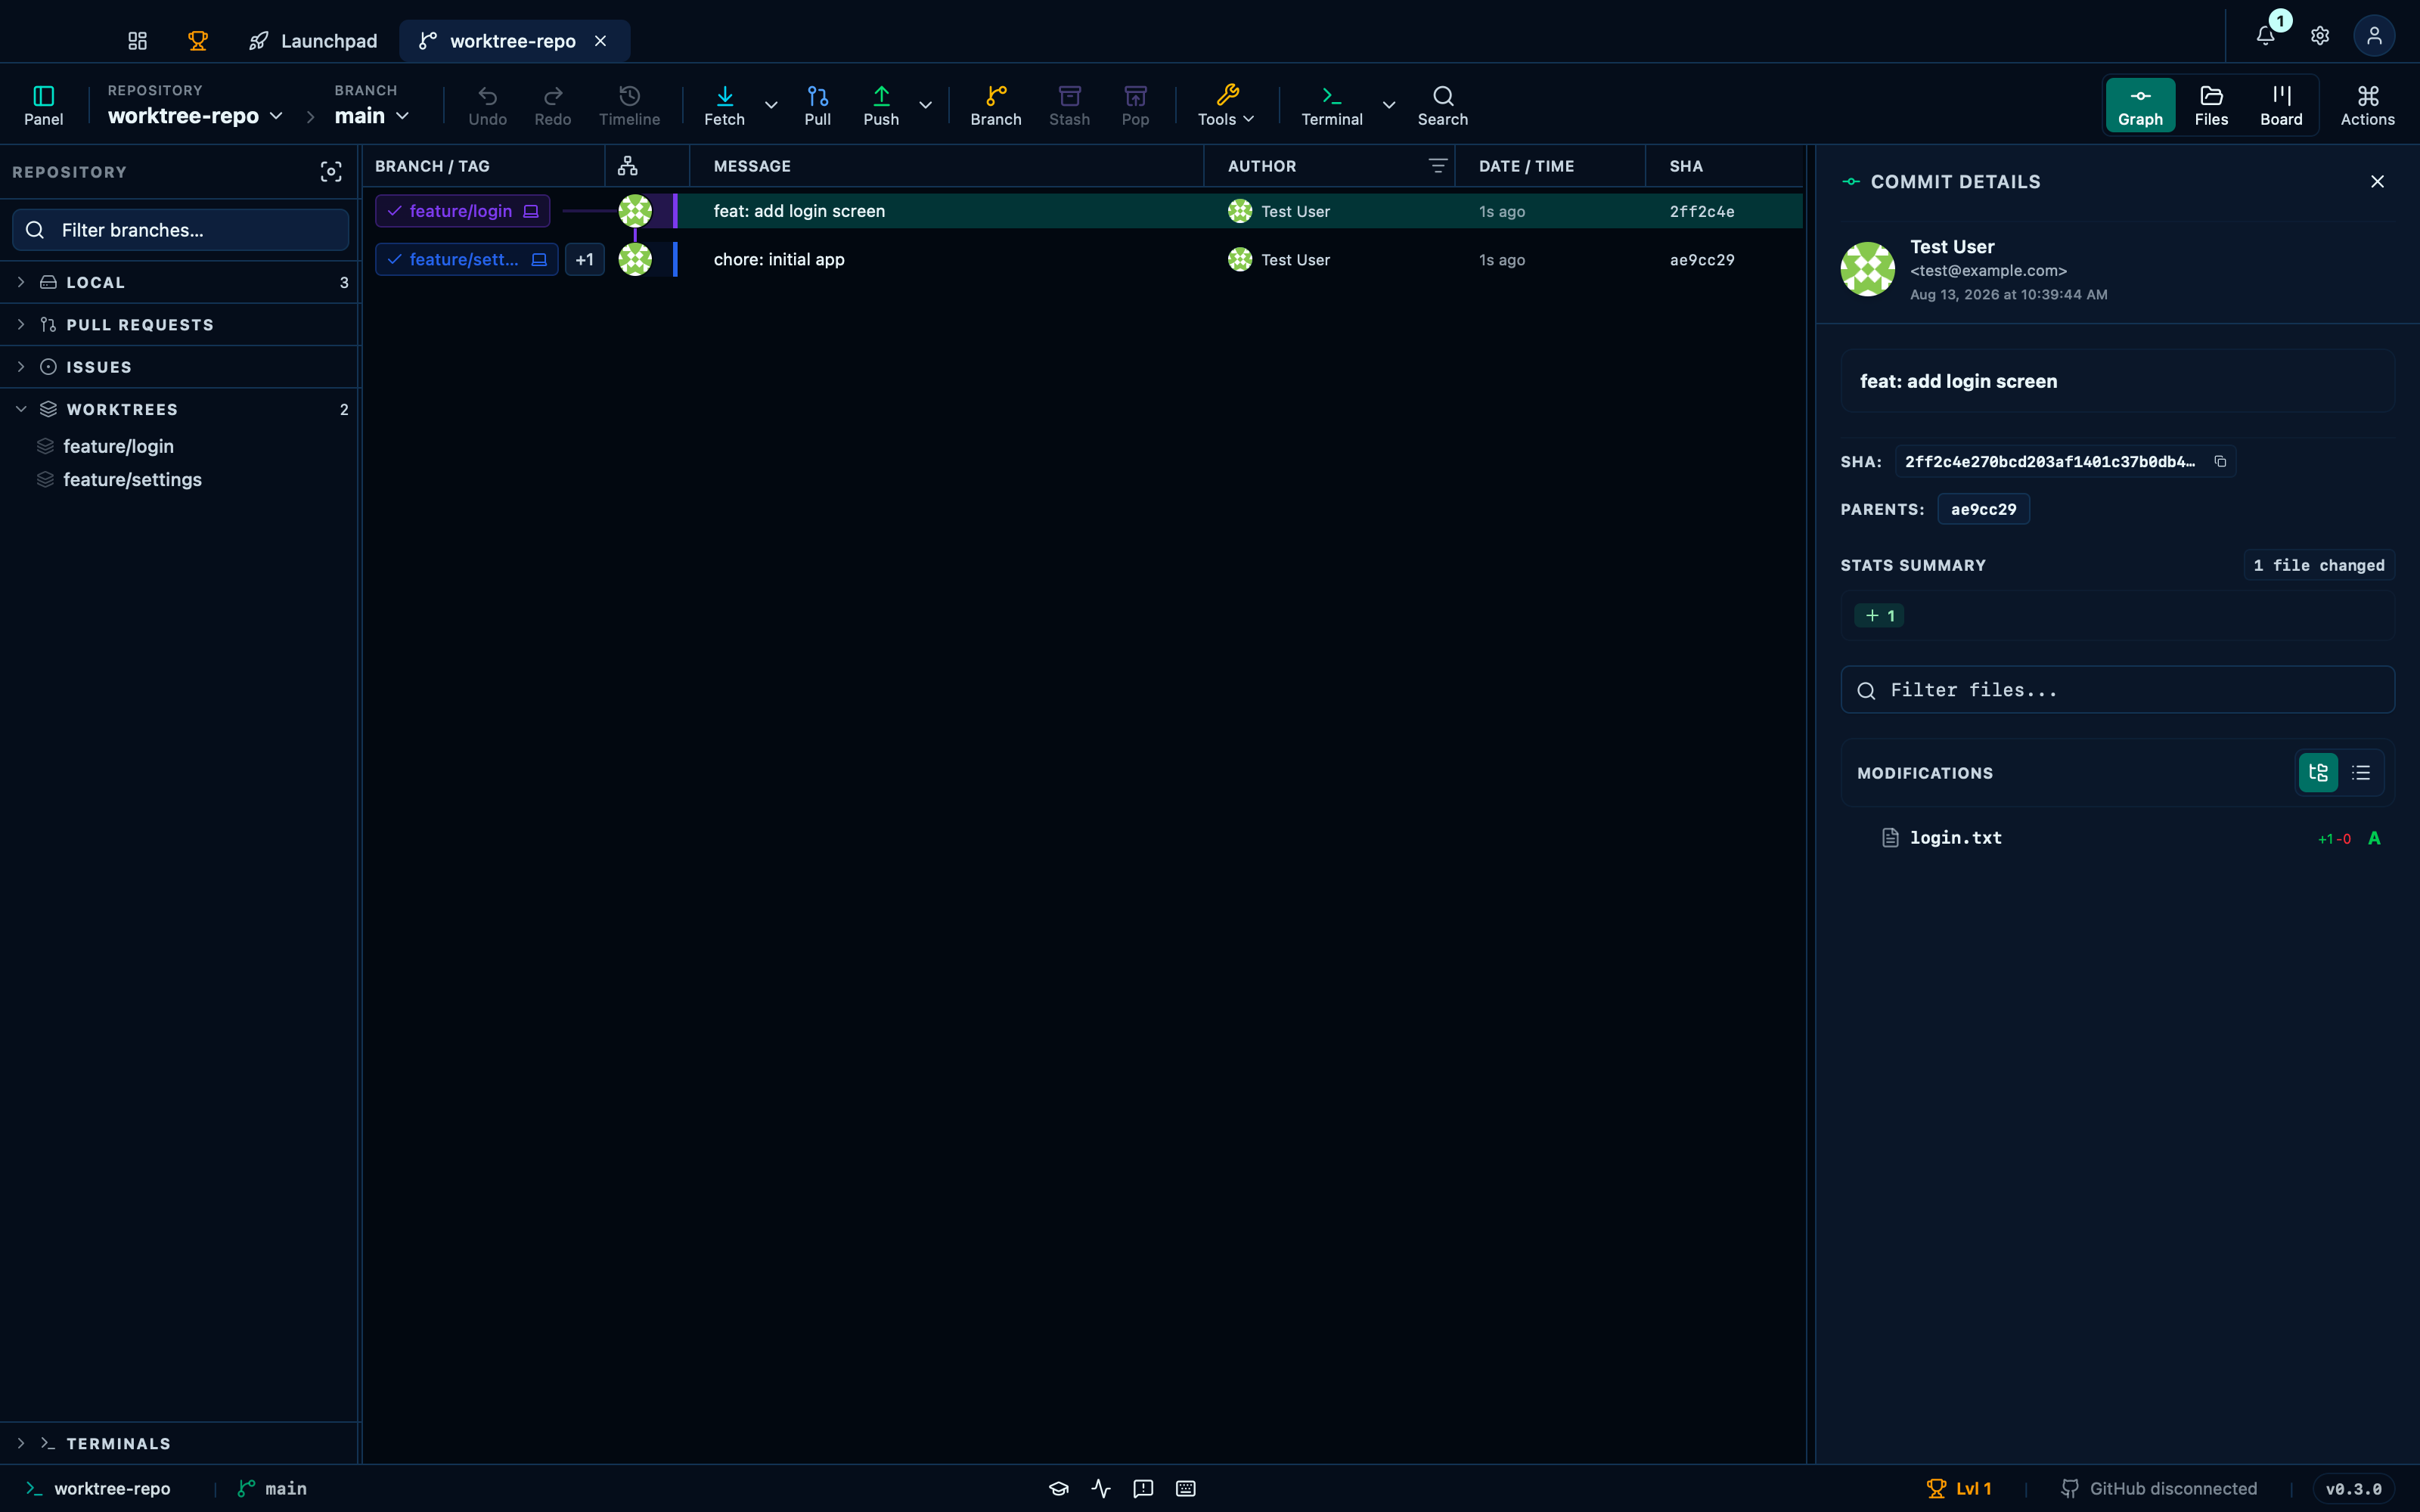
Task: Pull changes from remote
Action: pyautogui.click(x=818, y=105)
